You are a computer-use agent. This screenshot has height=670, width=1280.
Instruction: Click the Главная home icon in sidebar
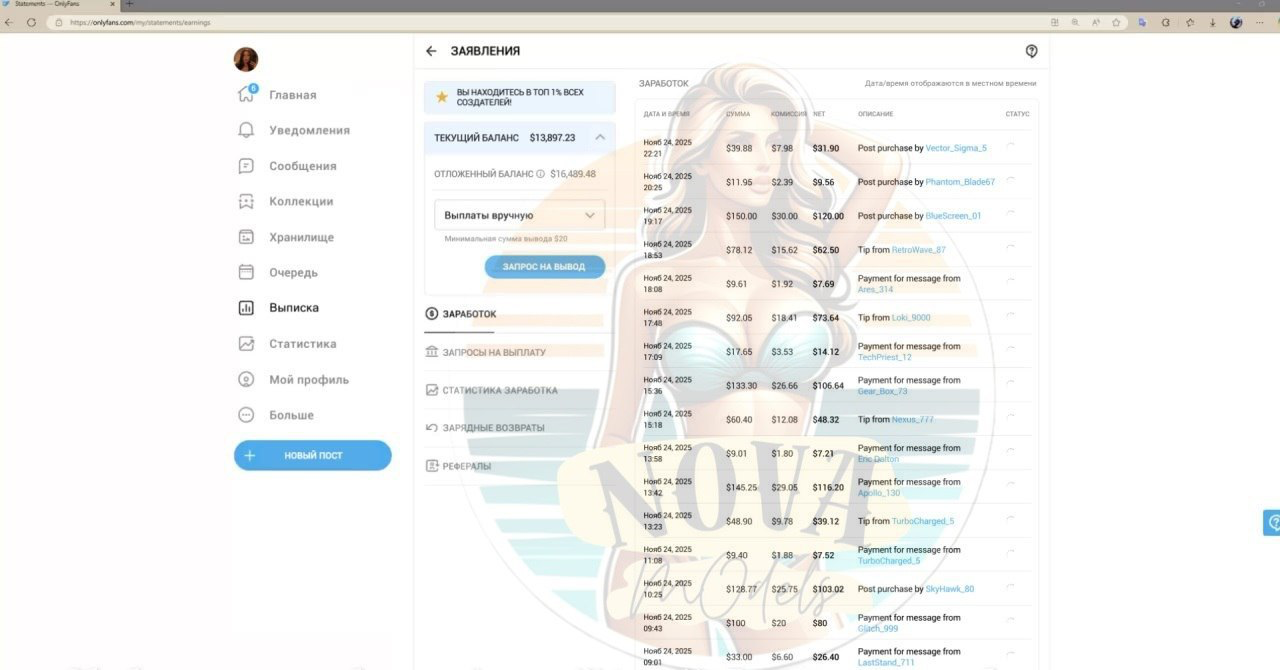pyautogui.click(x=246, y=95)
